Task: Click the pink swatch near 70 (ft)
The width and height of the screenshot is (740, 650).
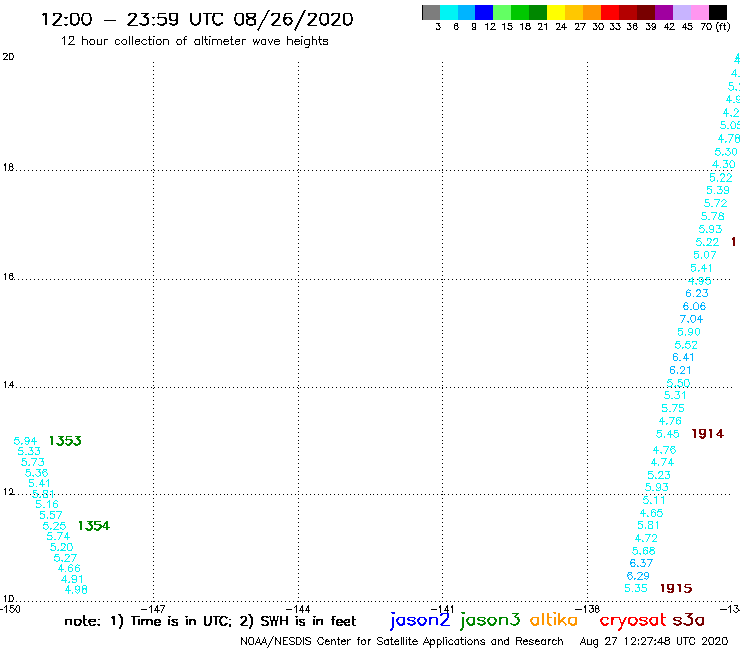Action: click(699, 12)
